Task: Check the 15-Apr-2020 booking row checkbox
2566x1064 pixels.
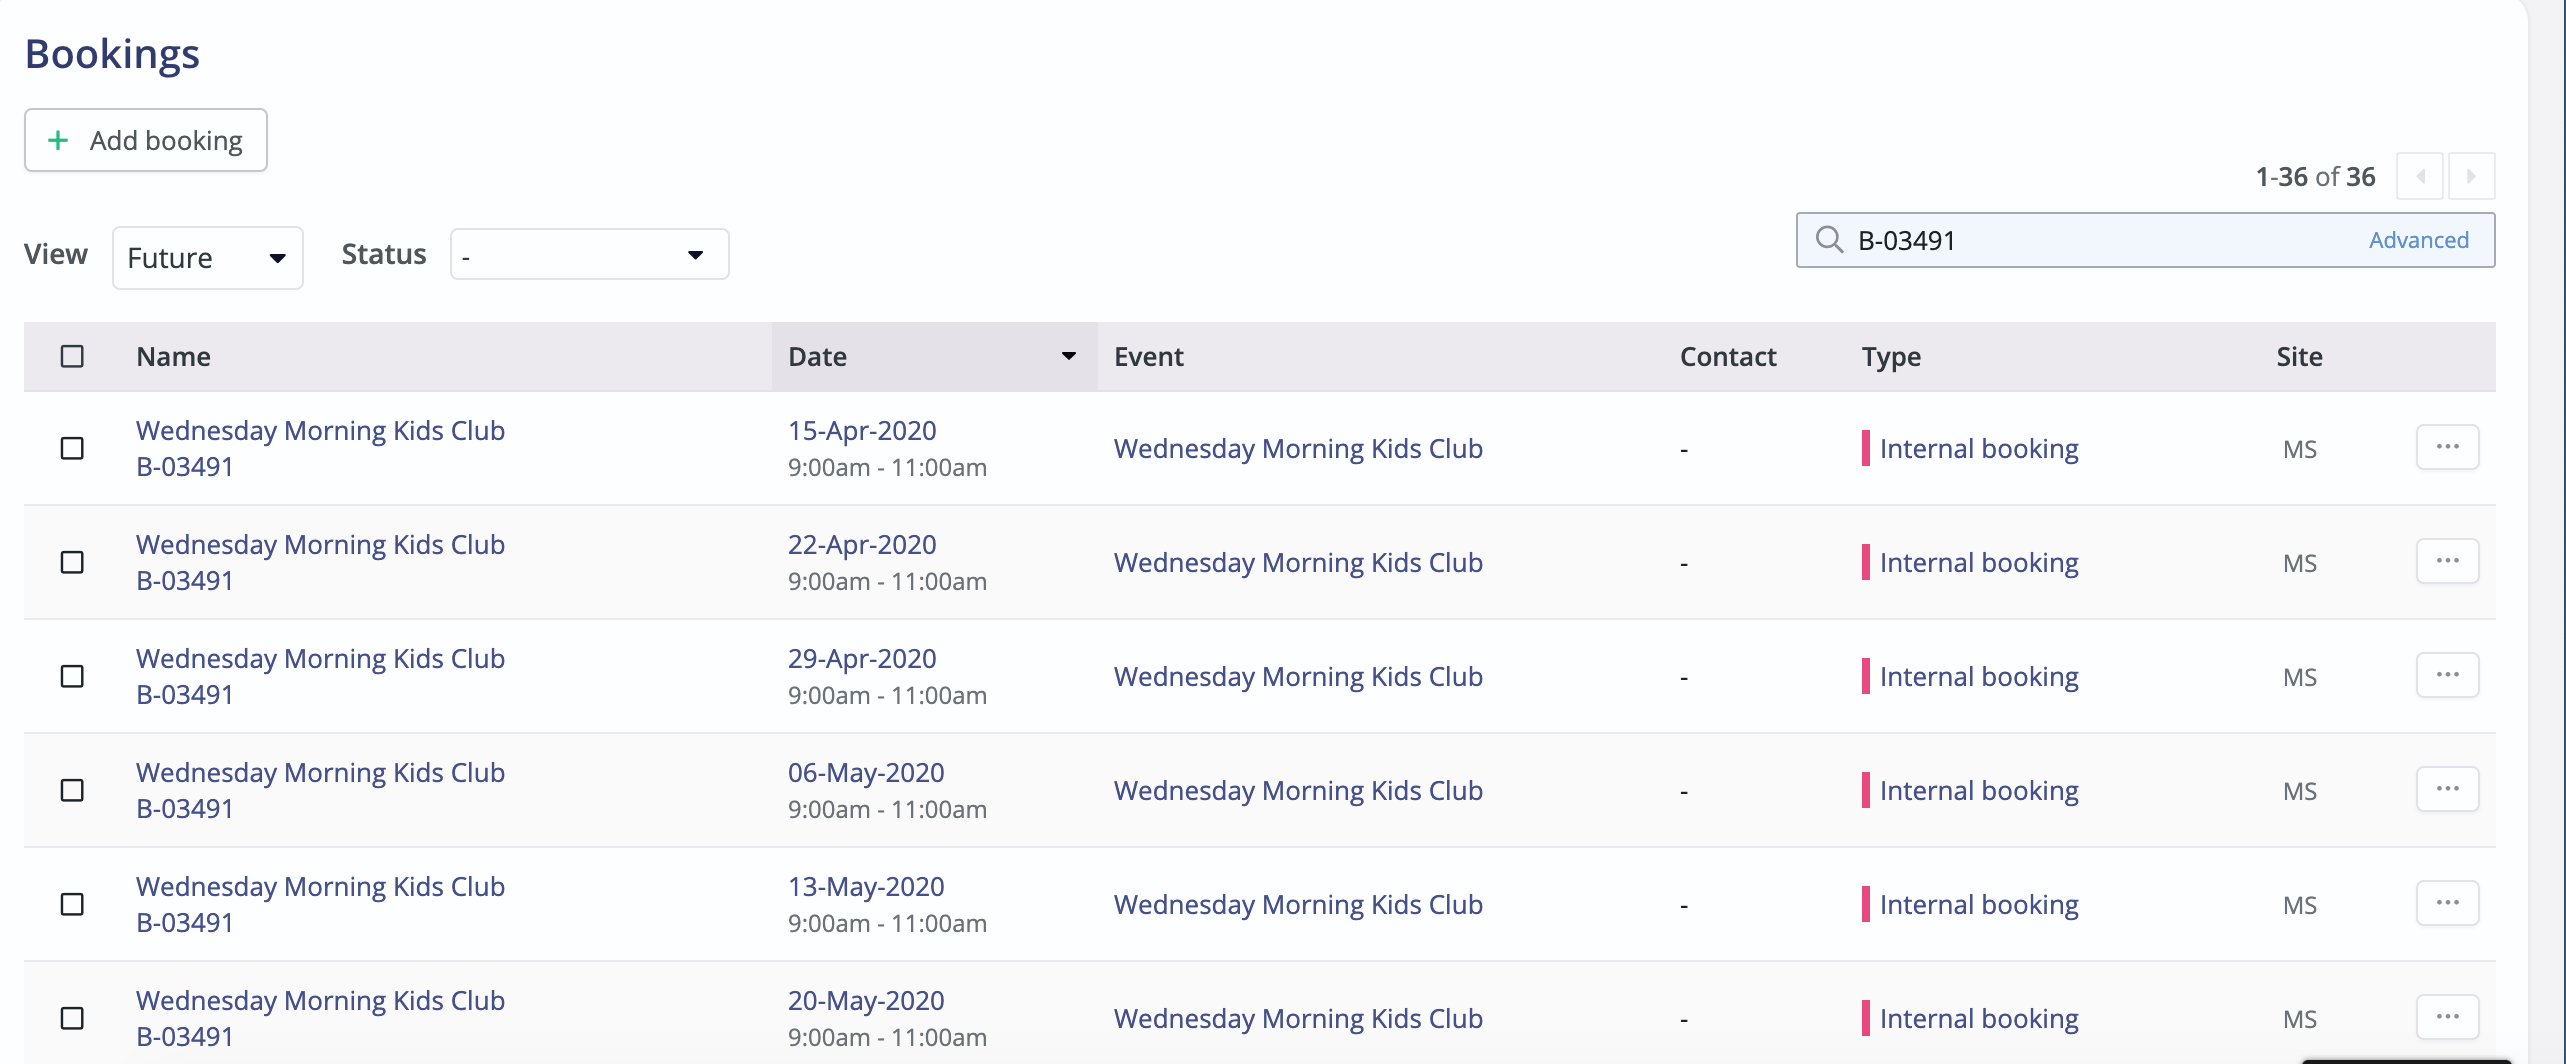Action: coord(71,449)
